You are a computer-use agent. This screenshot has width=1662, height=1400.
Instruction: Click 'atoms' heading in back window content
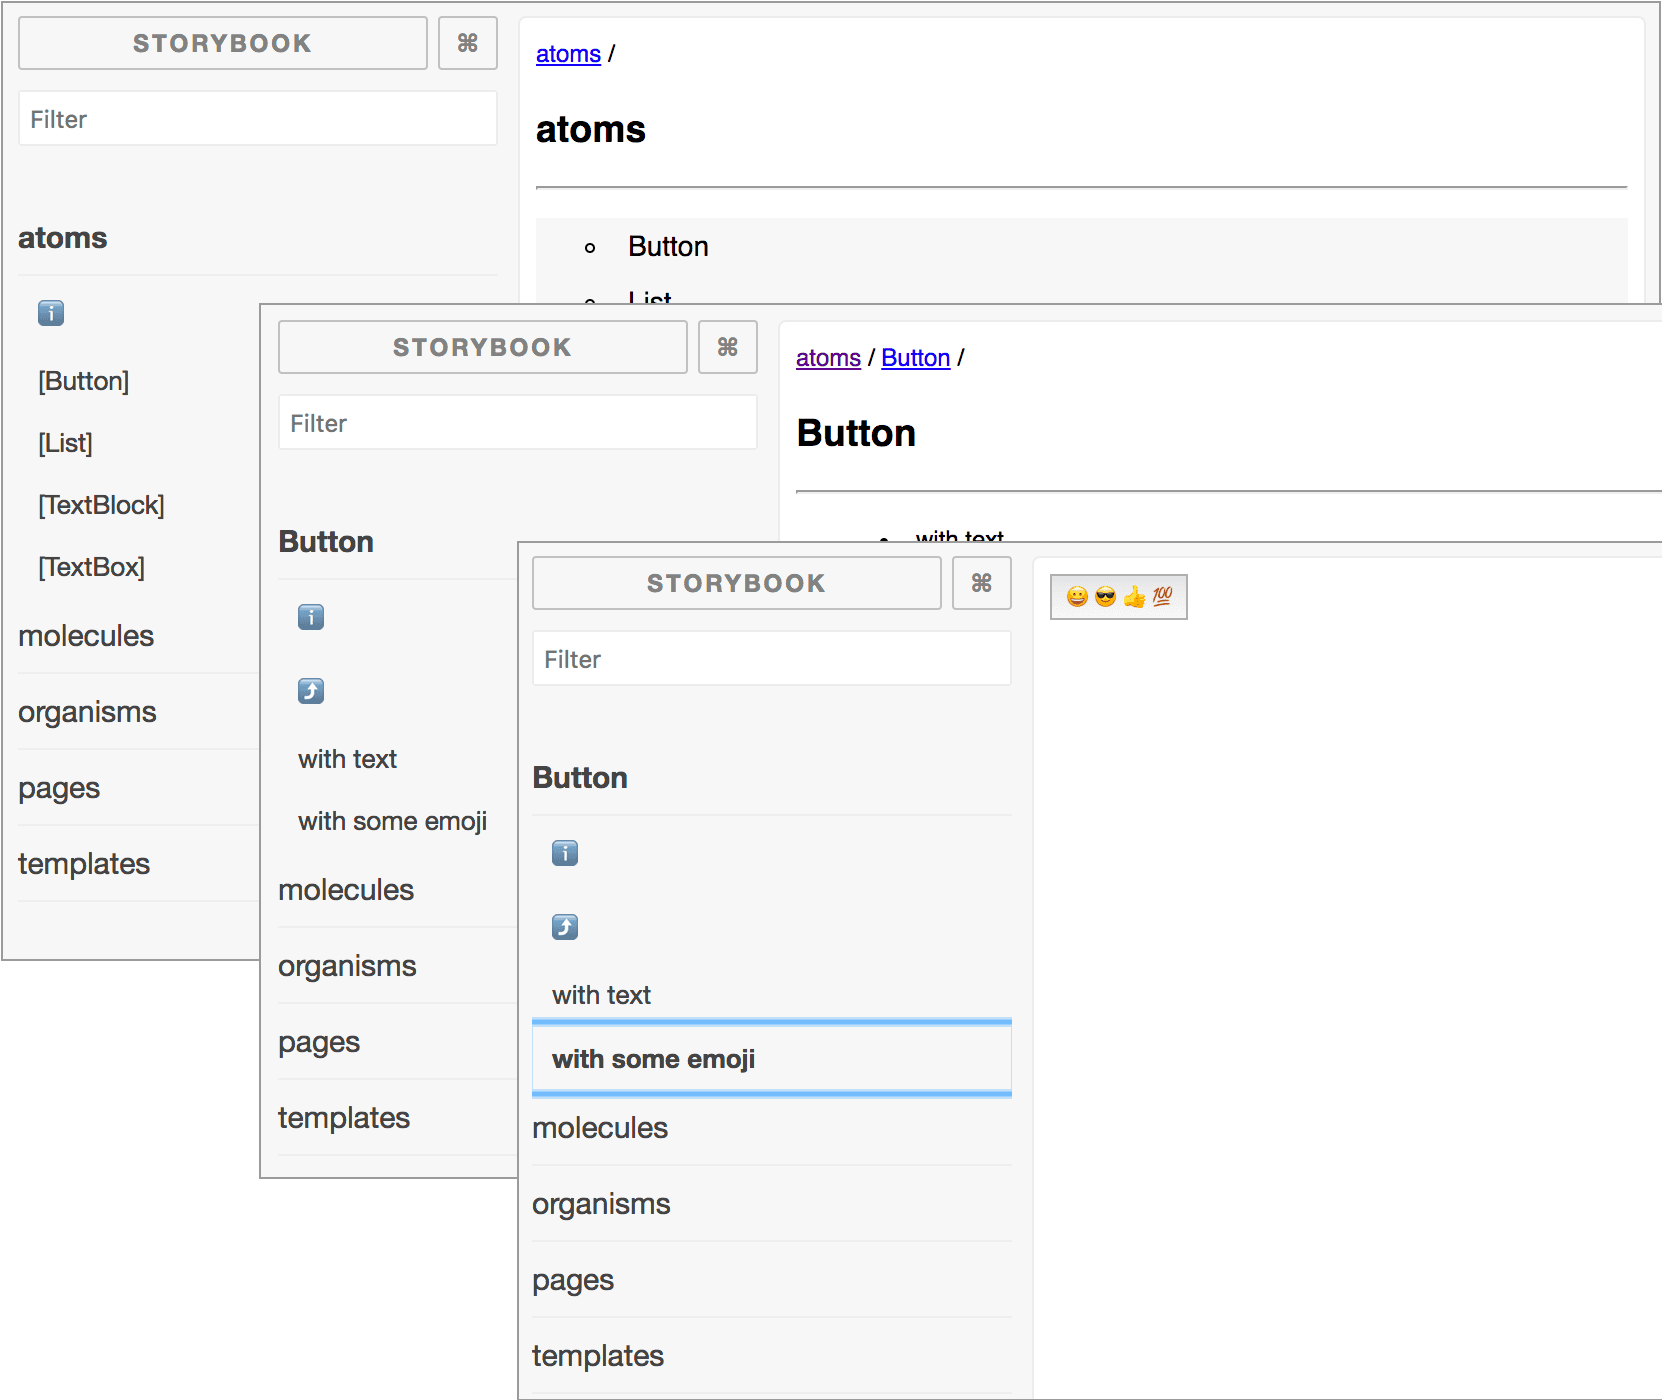tap(590, 130)
